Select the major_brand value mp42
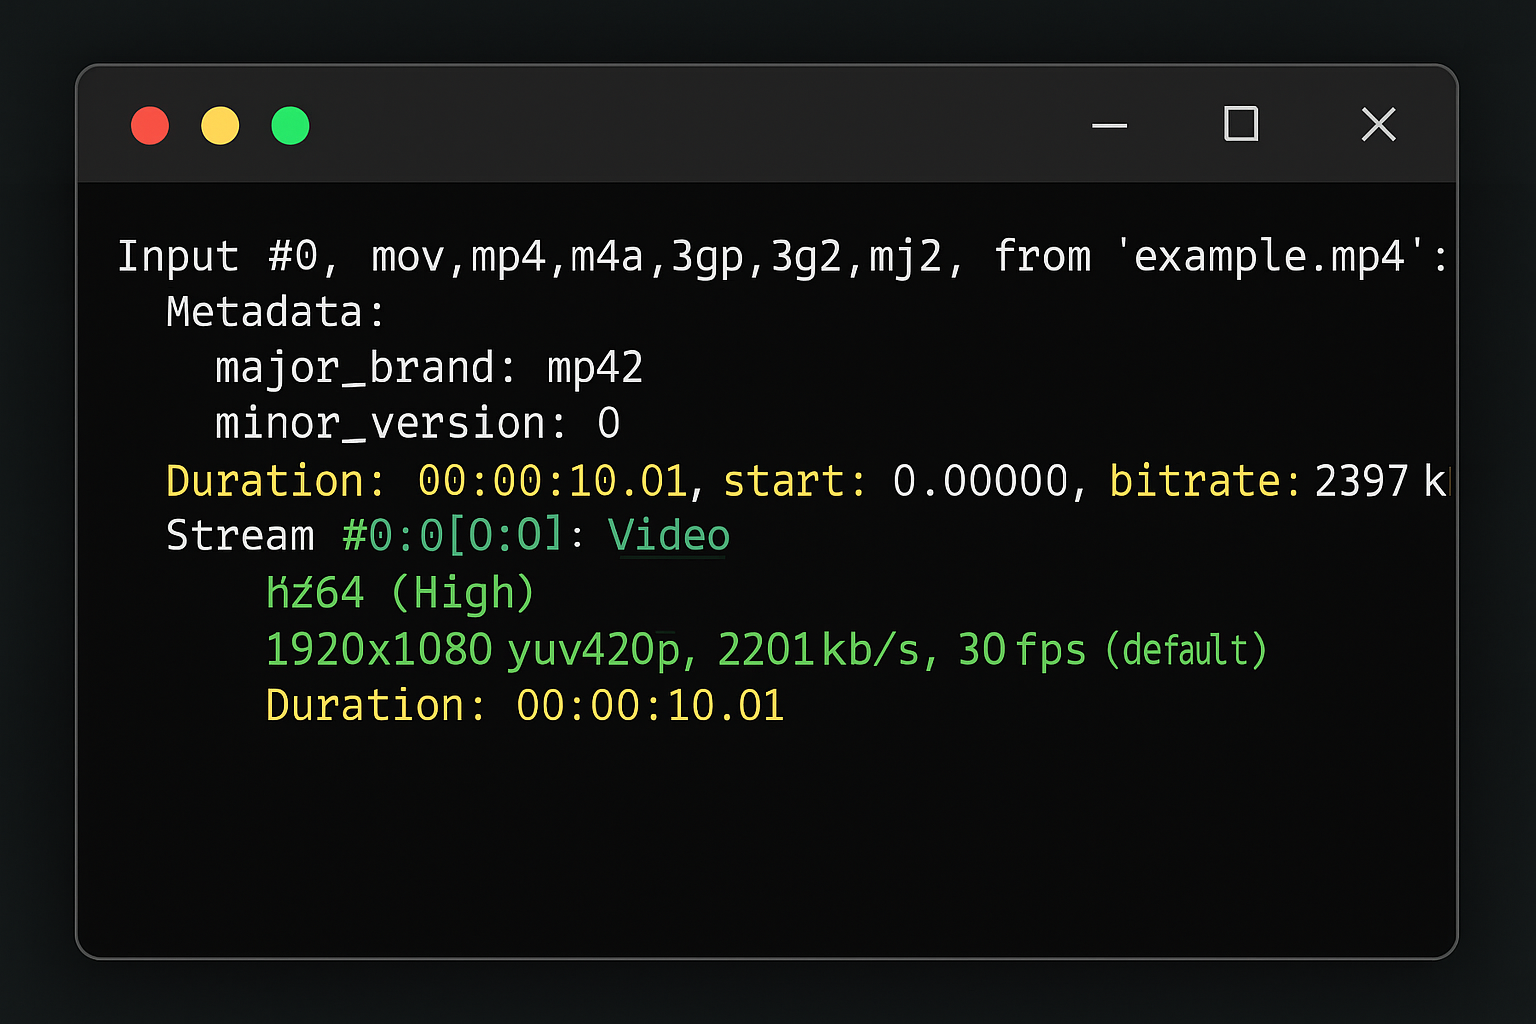1536x1024 pixels. pos(594,368)
